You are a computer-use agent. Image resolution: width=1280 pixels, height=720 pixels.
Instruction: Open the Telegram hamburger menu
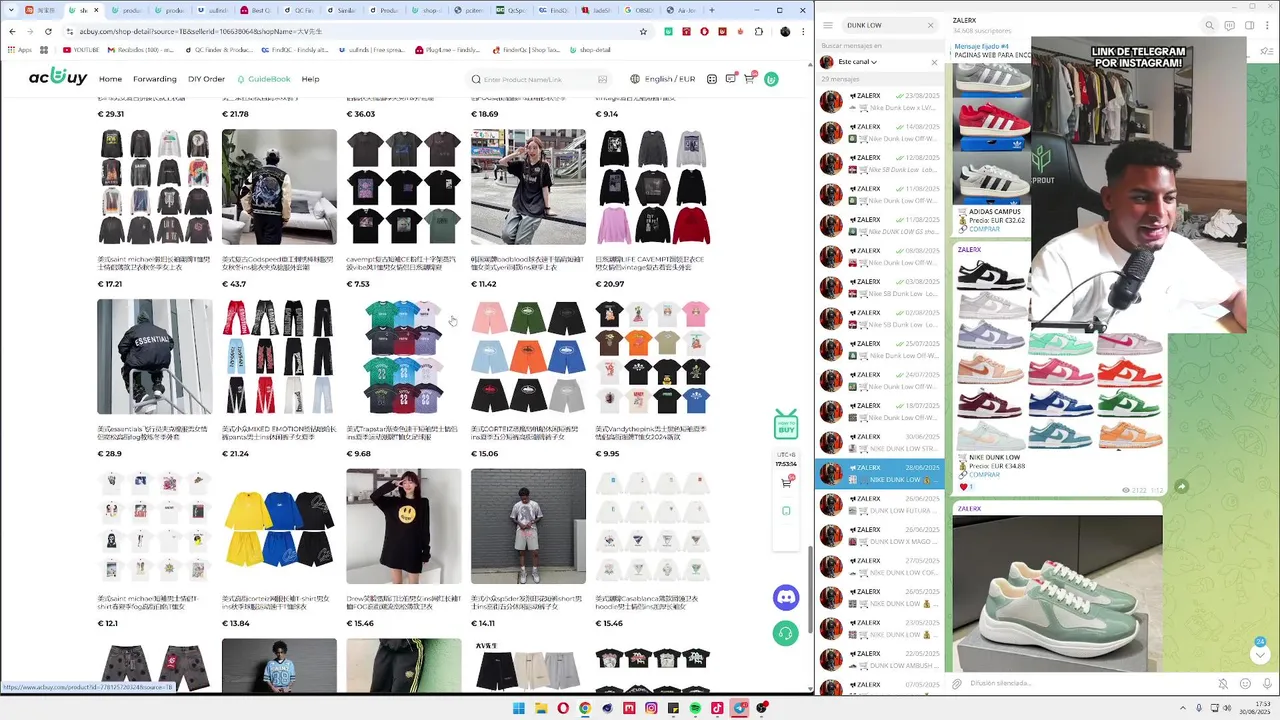[828, 25]
